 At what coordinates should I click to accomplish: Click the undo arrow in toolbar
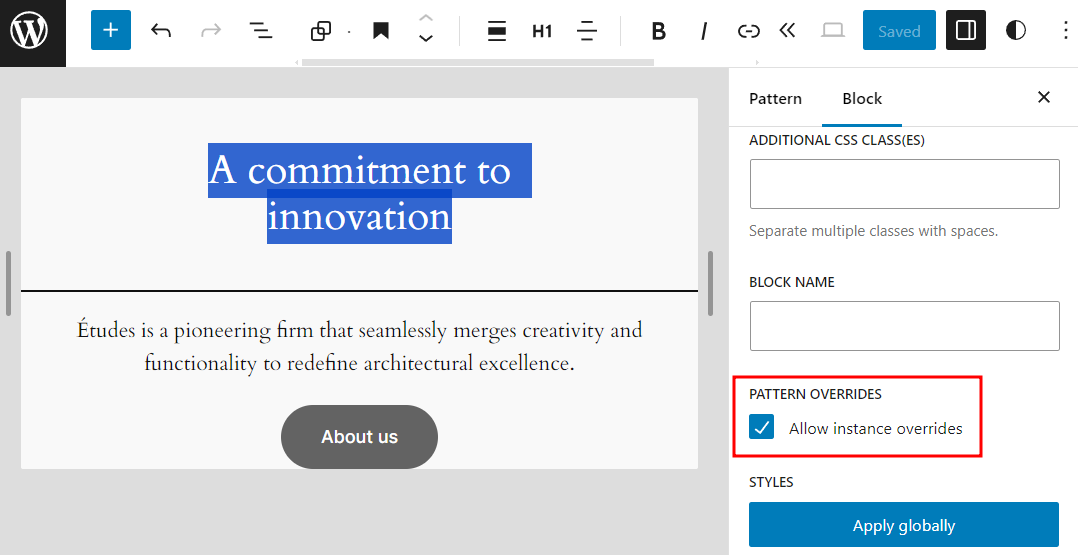tap(161, 31)
